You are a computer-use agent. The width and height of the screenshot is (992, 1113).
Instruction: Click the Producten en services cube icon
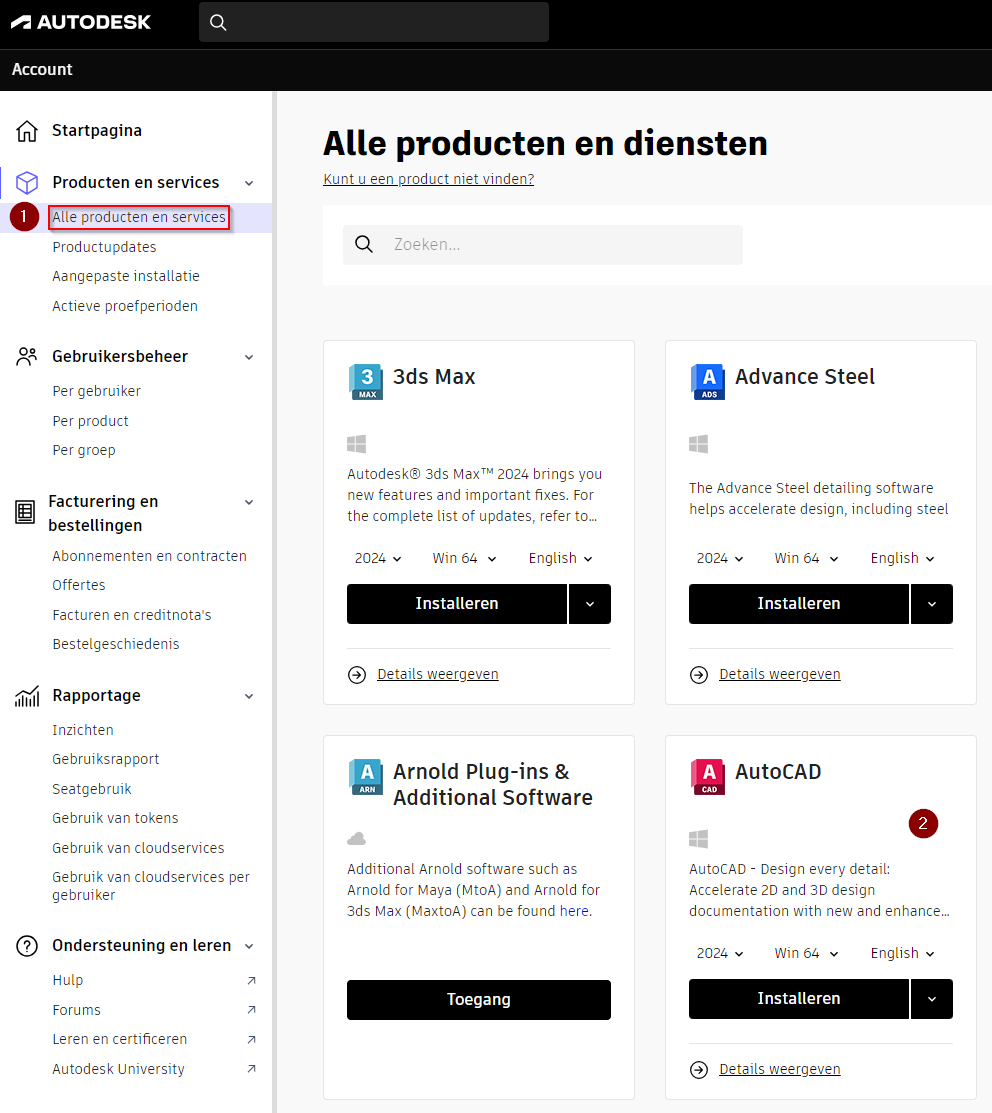pos(27,183)
